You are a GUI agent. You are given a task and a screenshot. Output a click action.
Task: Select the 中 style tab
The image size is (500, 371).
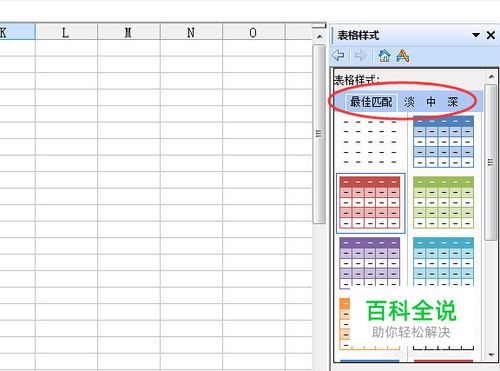click(x=431, y=102)
